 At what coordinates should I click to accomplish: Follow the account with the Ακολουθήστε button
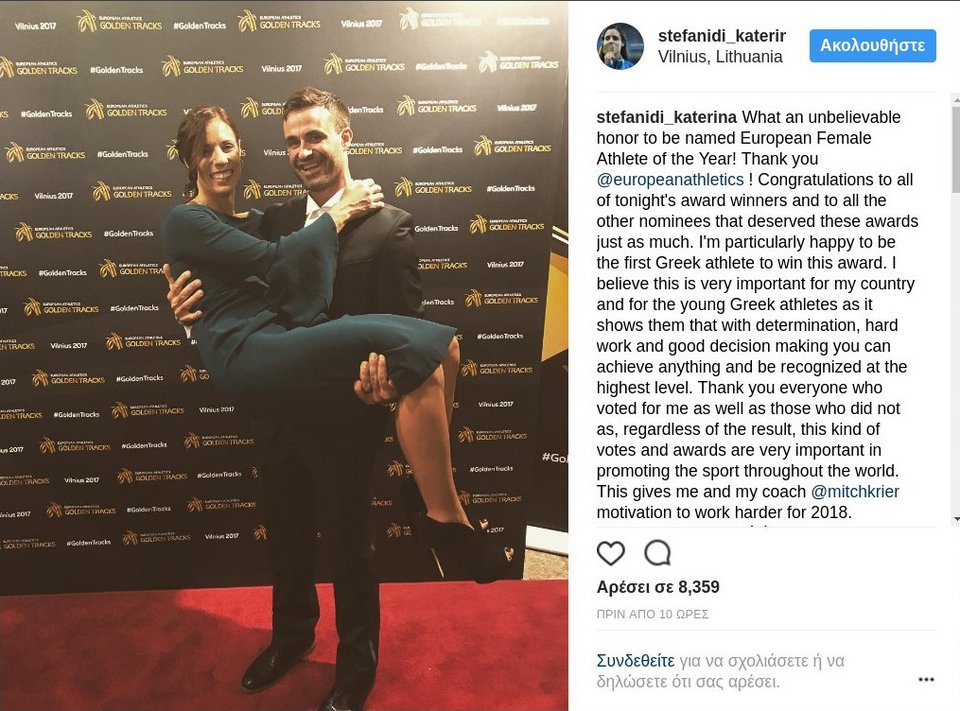[x=872, y=46]
